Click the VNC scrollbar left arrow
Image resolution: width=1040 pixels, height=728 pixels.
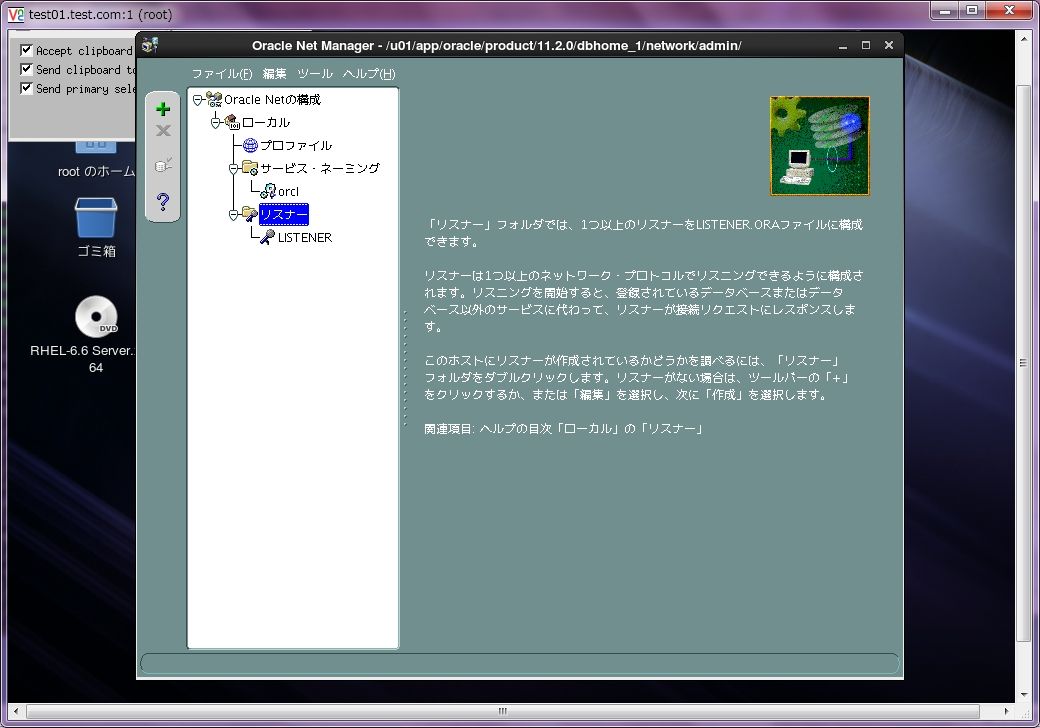click(x=16, y=711)
